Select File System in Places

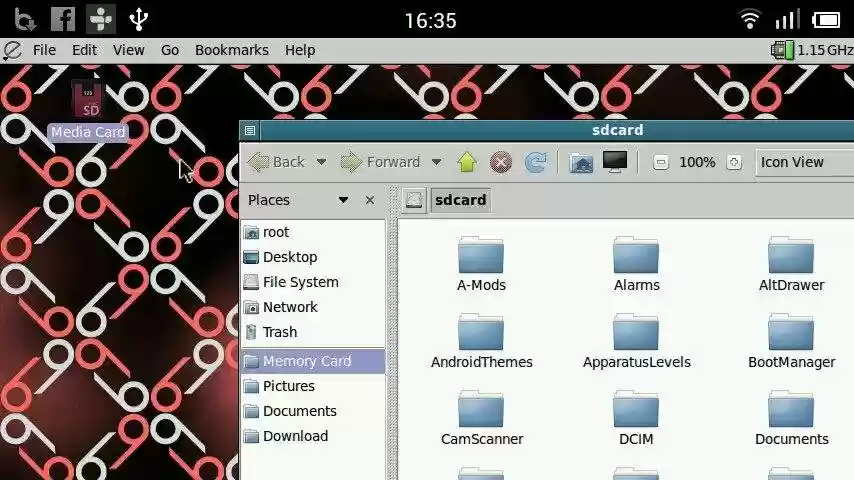313,282
